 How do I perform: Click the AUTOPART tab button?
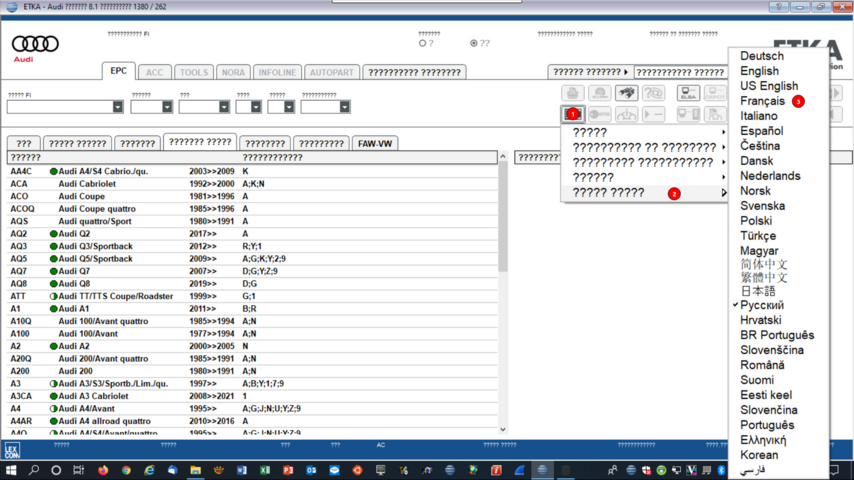332,72
